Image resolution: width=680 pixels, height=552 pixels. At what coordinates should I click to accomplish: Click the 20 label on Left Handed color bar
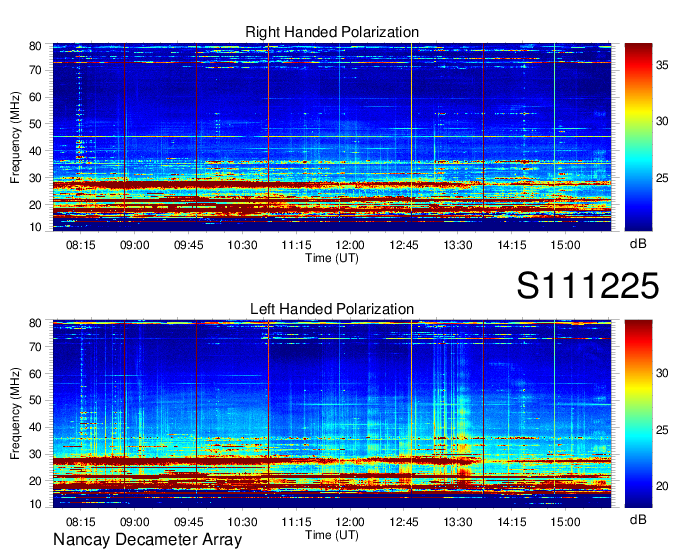[x=662, y=487]
